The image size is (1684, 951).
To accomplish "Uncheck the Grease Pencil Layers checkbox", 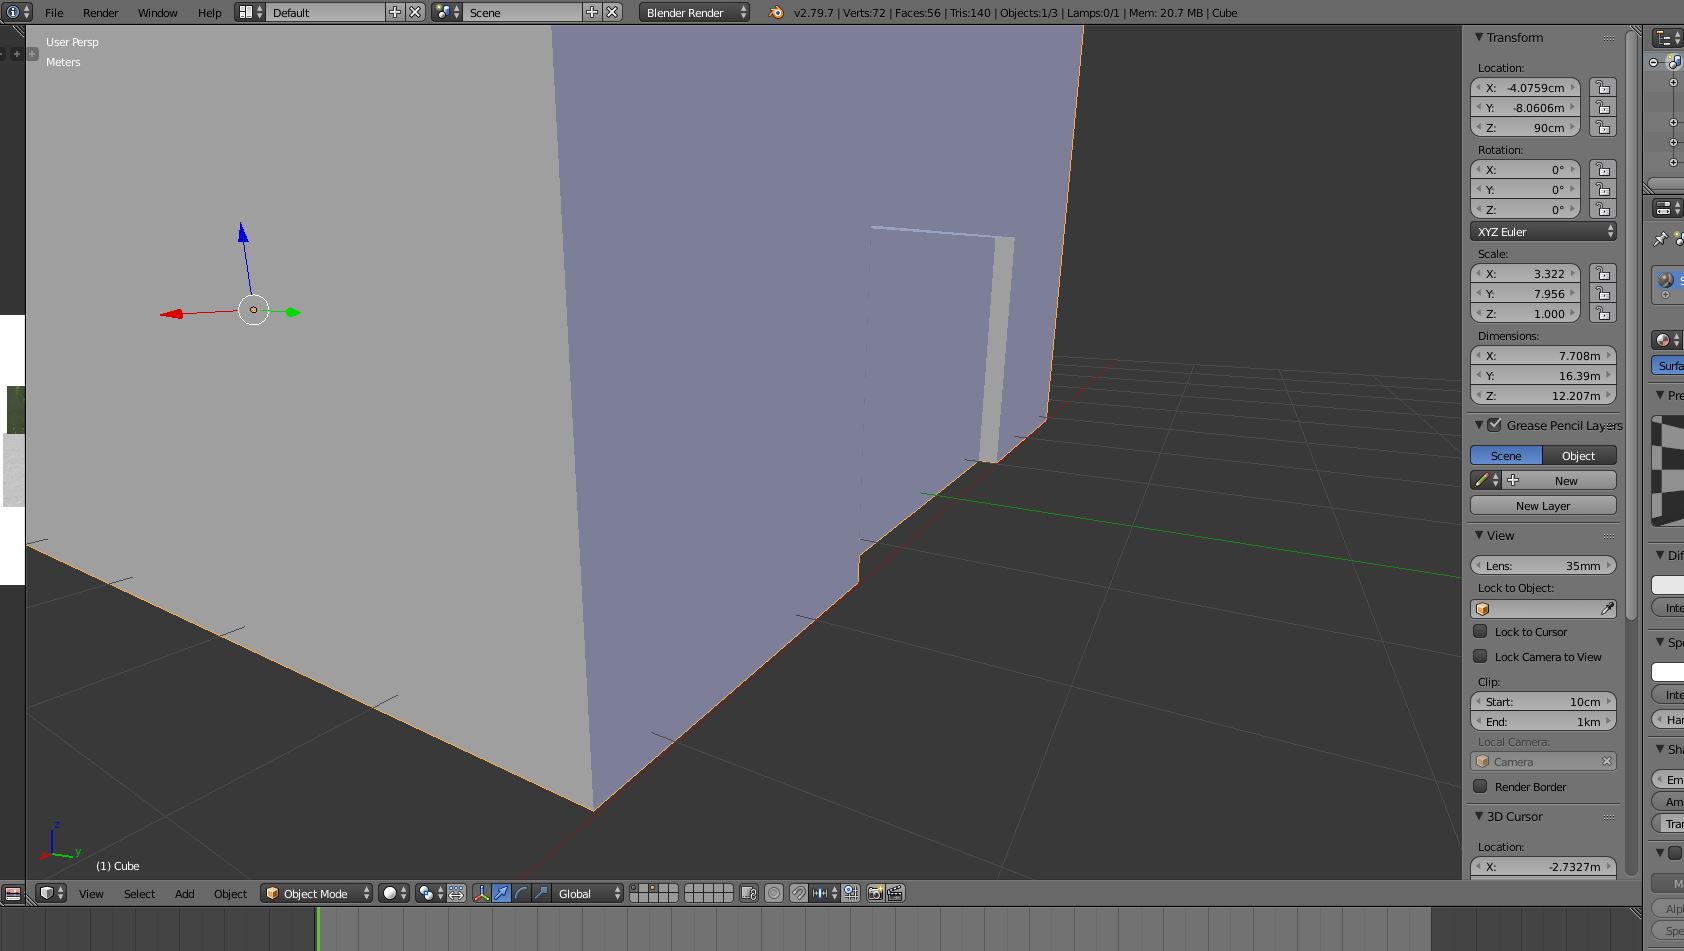I will click(x=1495, y=425).
